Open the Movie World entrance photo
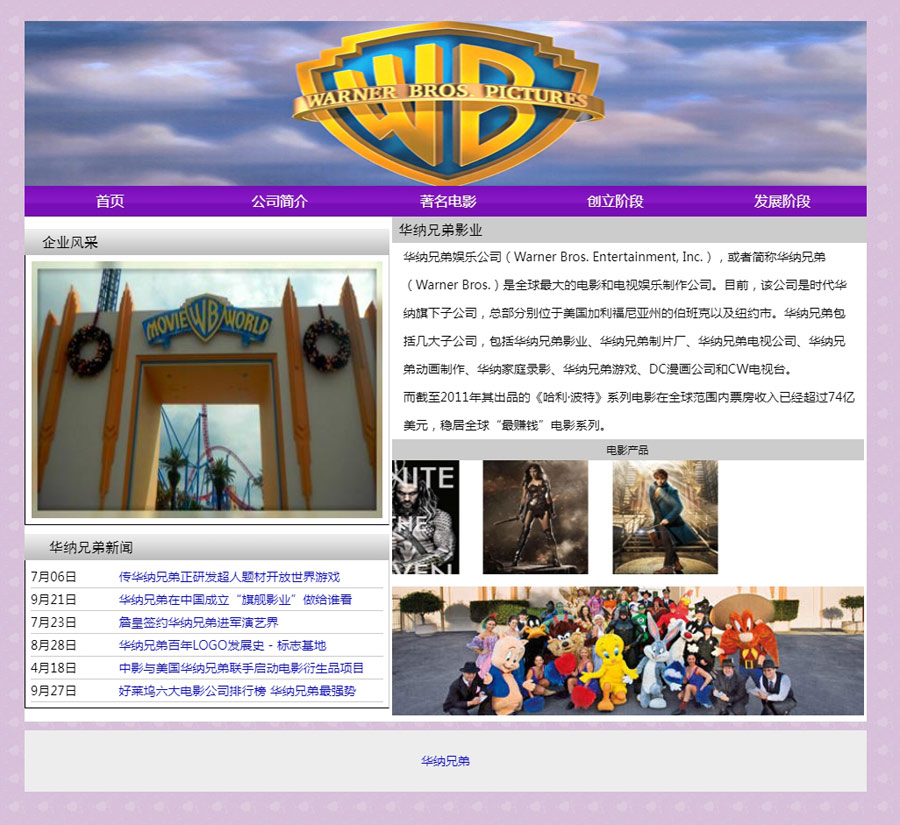 pyautogui.click(x=207, y=389)
